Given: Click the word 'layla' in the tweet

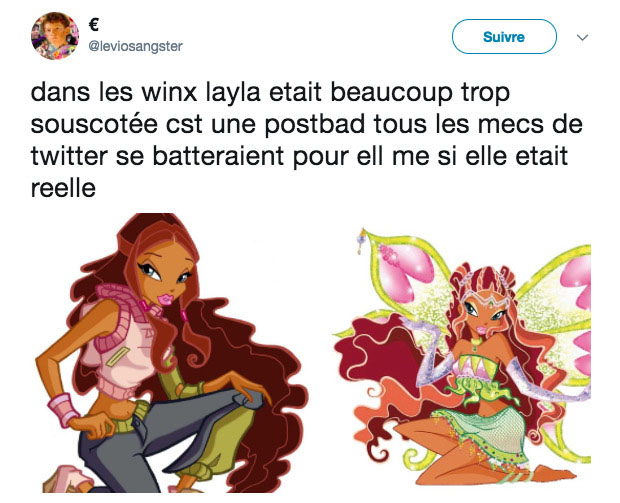Looking at the screenshot, I should coord(233,94).
